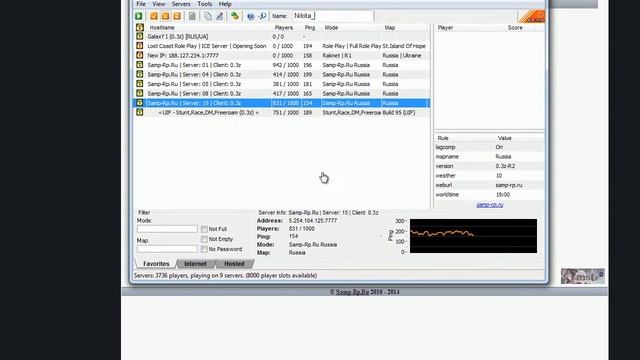Open the Servers menu
The image size is (640, 360).
181,4
